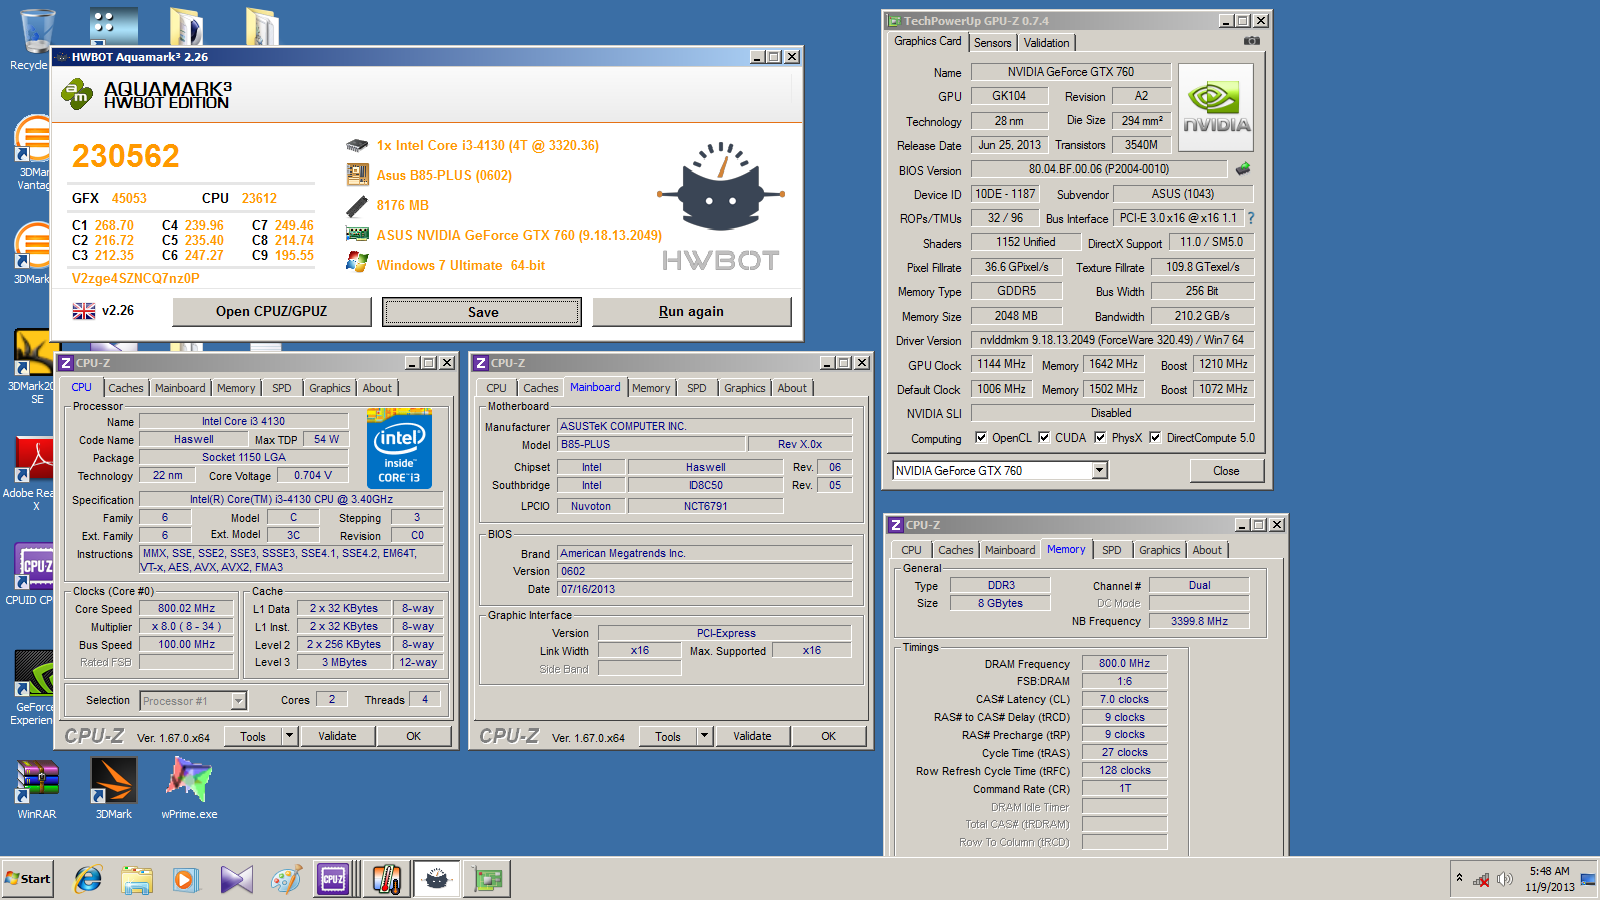Switch to the Validation tab in GPU-Z

(1046, 43)
